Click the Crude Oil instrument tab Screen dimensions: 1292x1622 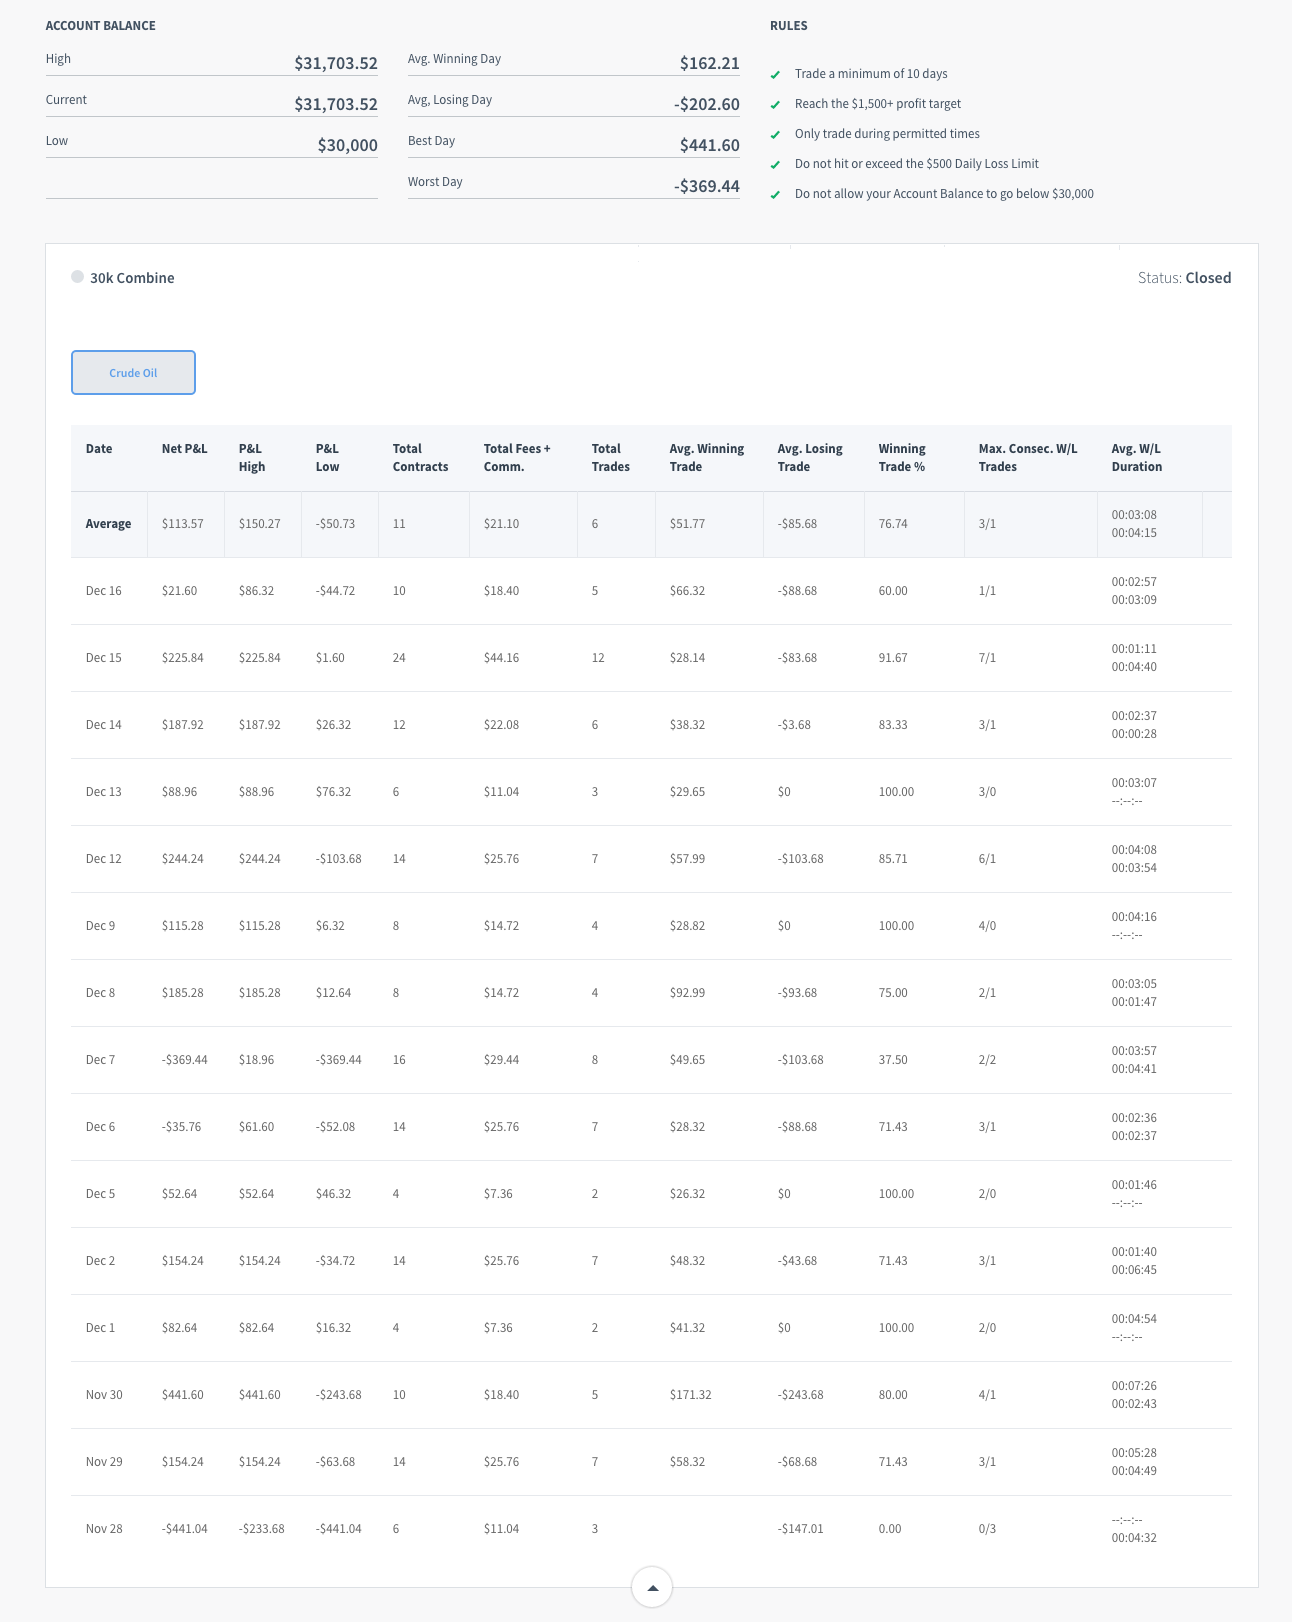tap(133, 373)
